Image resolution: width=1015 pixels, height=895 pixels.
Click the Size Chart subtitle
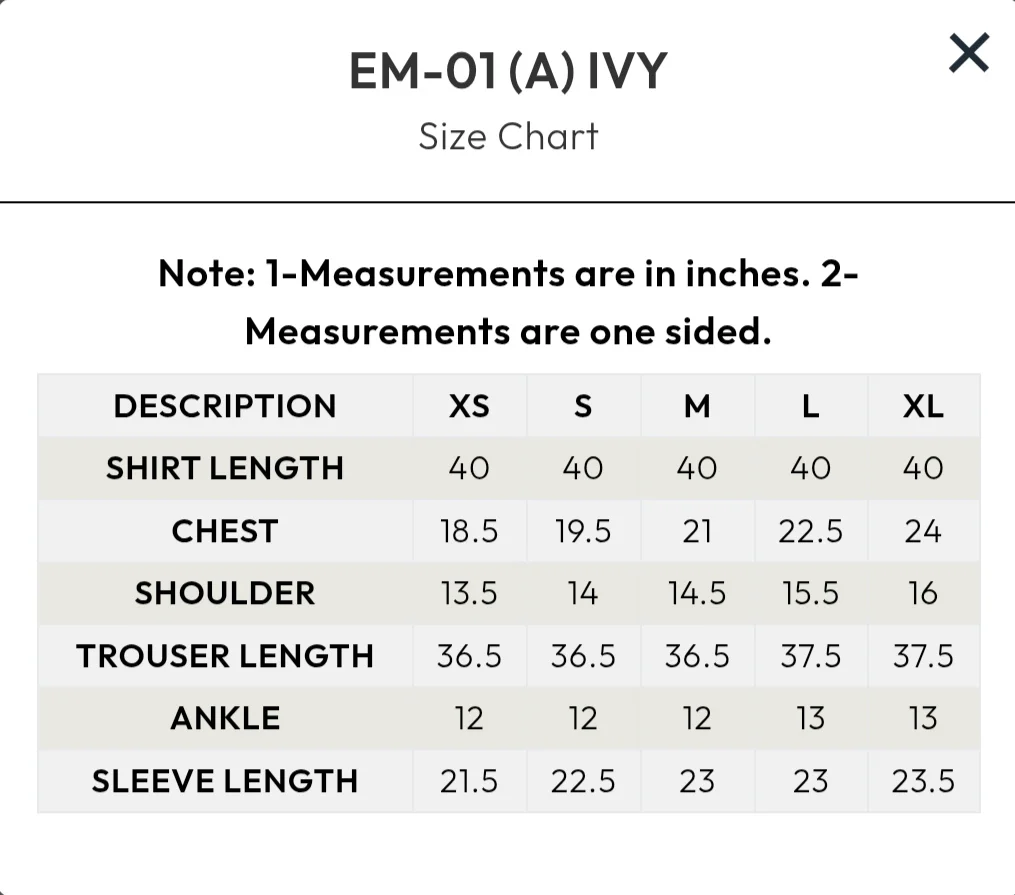coord(507,136)
